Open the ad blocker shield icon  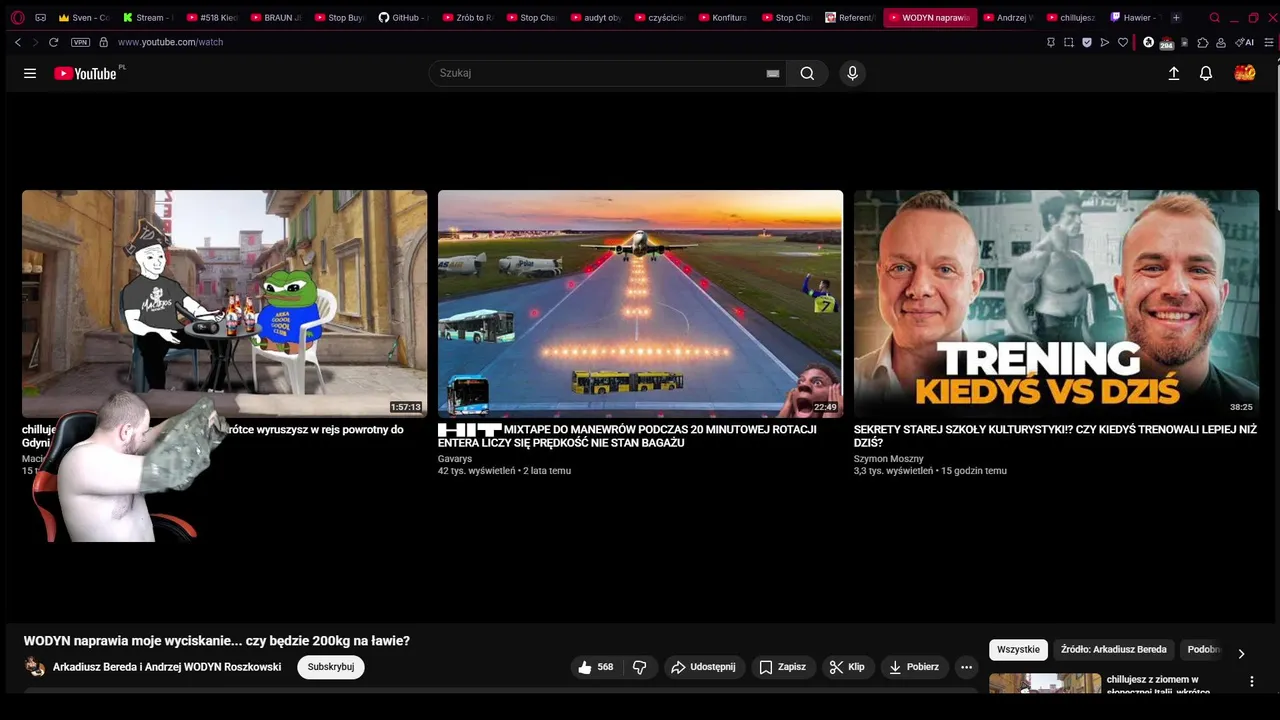(x=1087, y=42)
